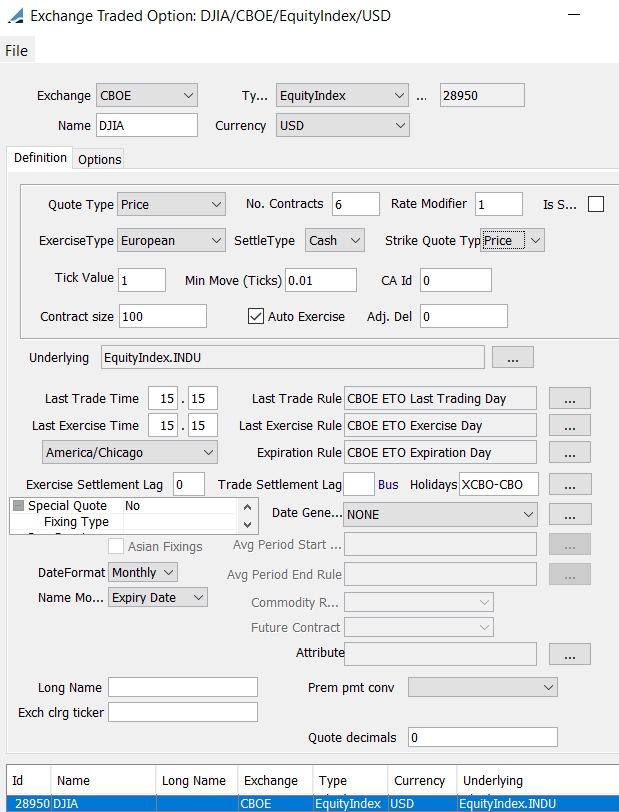Click the Expiration Rule field
Screen dimensions: 619x812
(x=440, y=453)
